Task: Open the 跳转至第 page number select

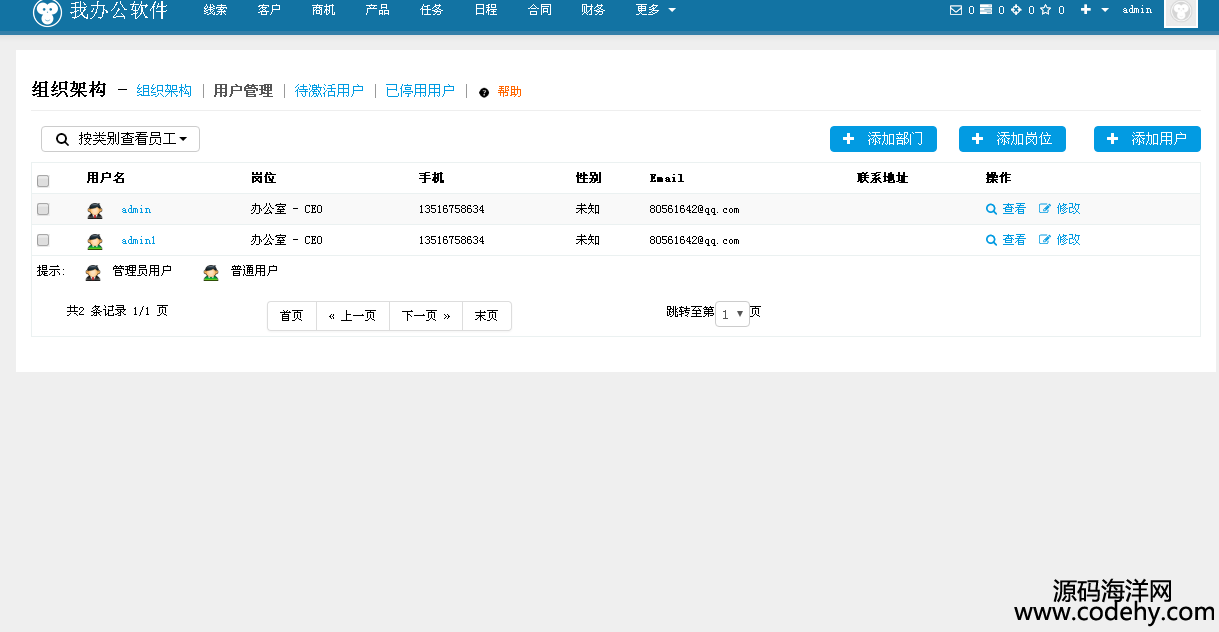Action: pos(732,314)
